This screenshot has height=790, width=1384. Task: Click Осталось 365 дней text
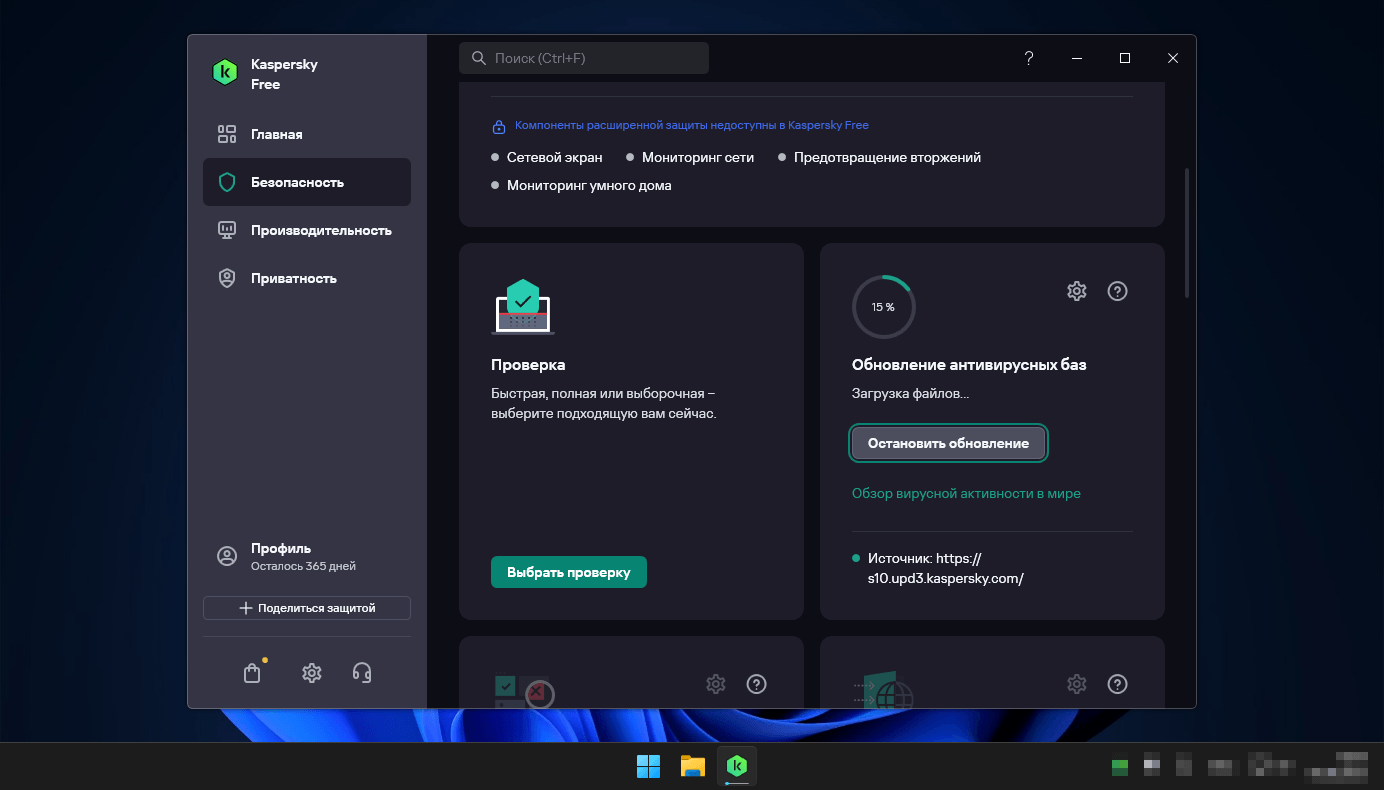[x=303, y=566]
